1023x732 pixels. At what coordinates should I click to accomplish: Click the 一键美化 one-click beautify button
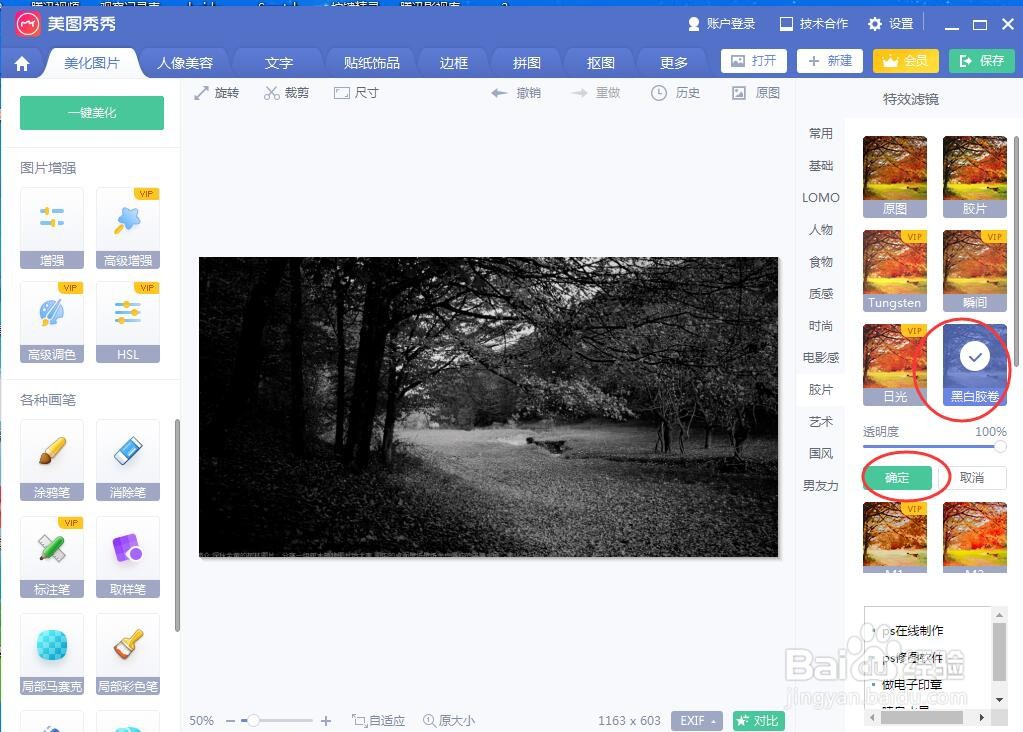click(x=91, y=113)
